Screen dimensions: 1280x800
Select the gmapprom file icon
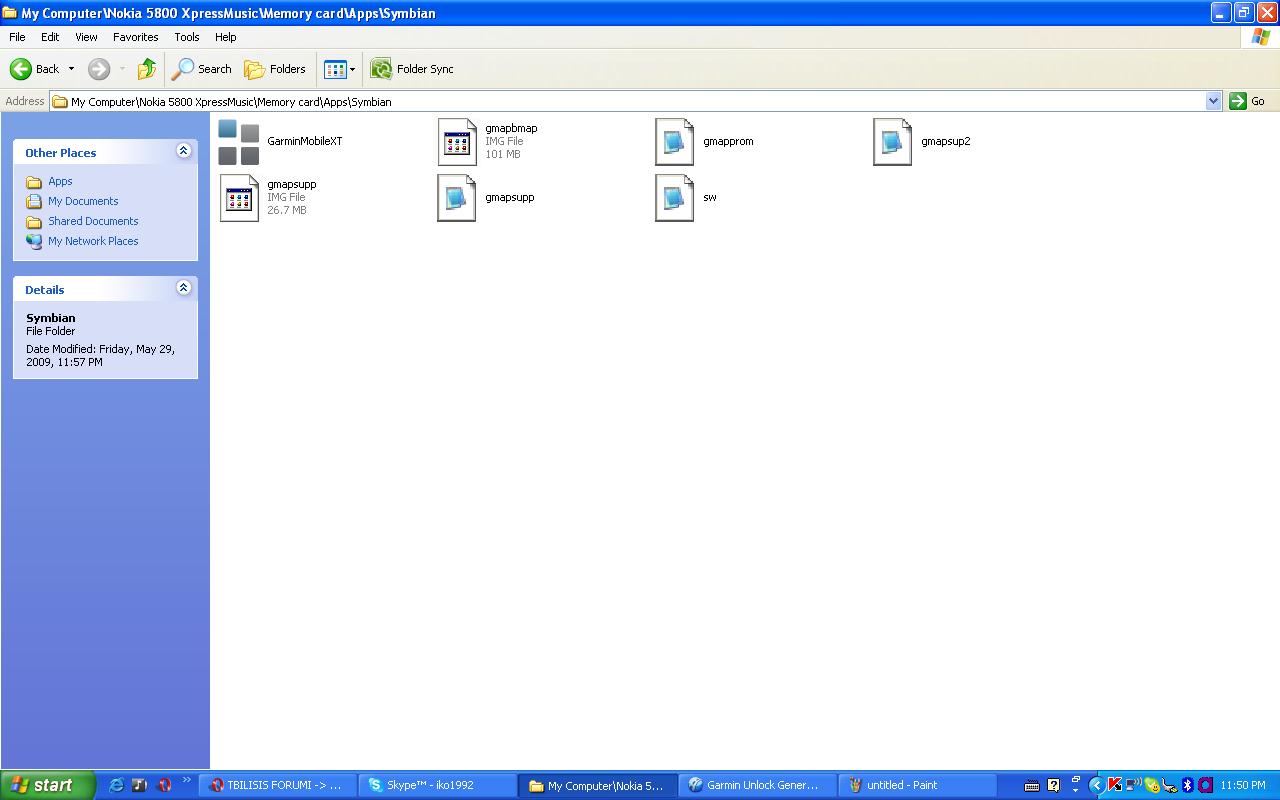674,142
